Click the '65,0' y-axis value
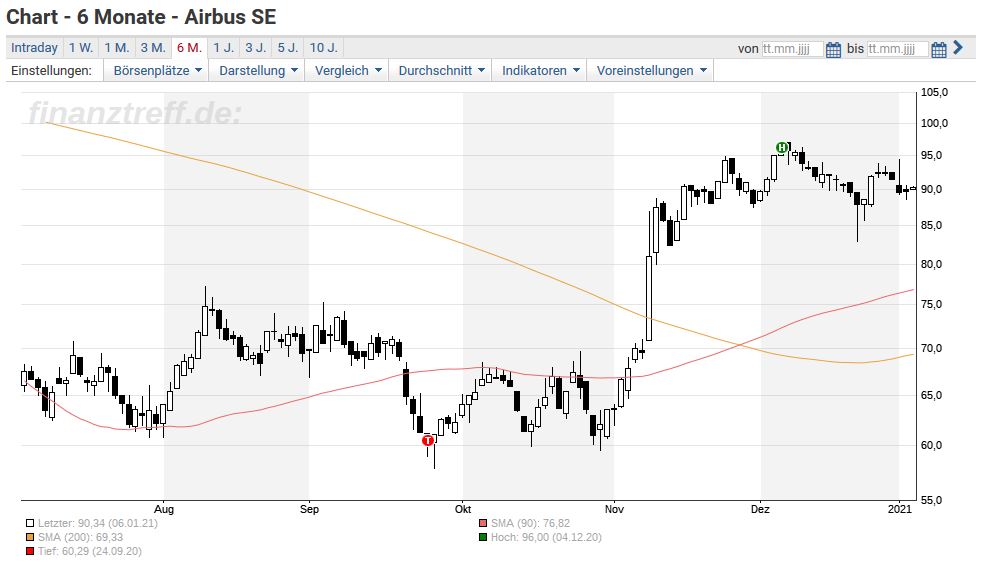This screenshot has width=986, height=564. (931, 395)
